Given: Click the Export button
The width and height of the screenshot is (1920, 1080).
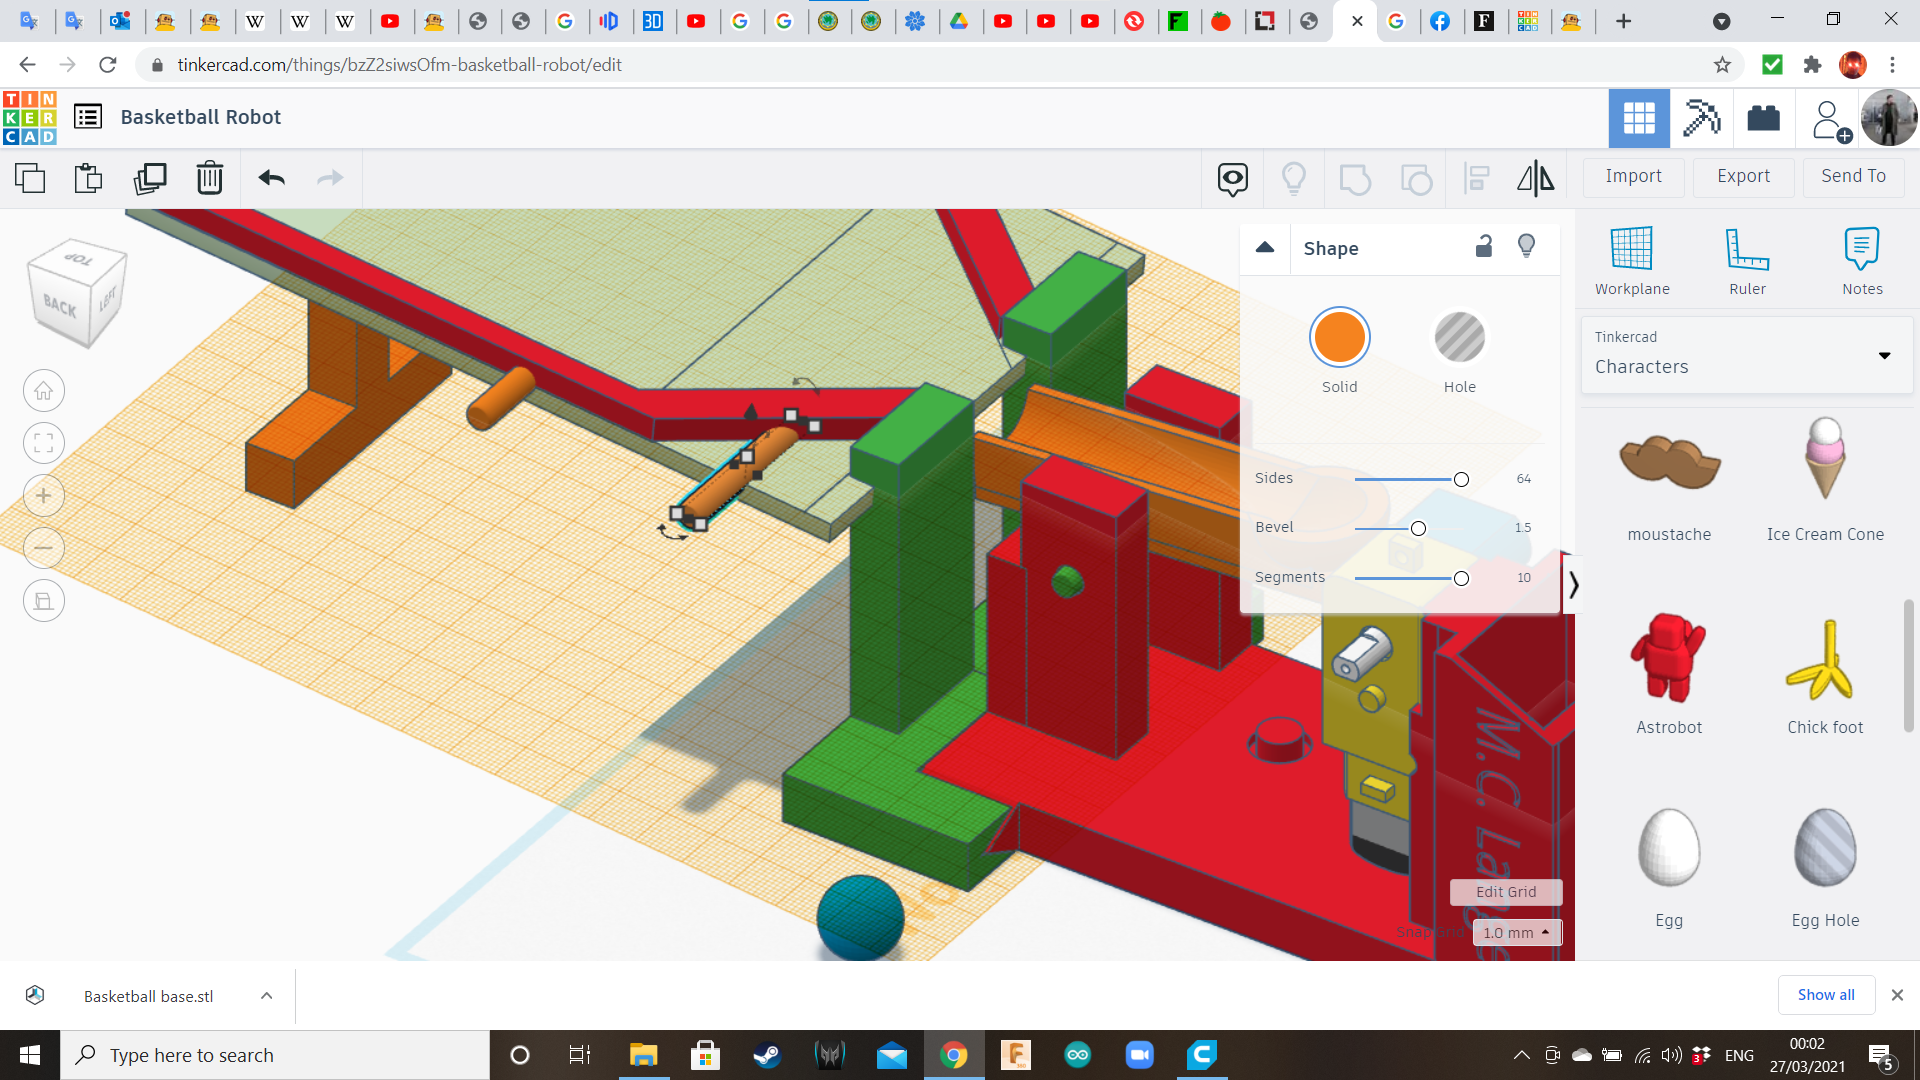Looking at the screenshot, I should 1742,176.
